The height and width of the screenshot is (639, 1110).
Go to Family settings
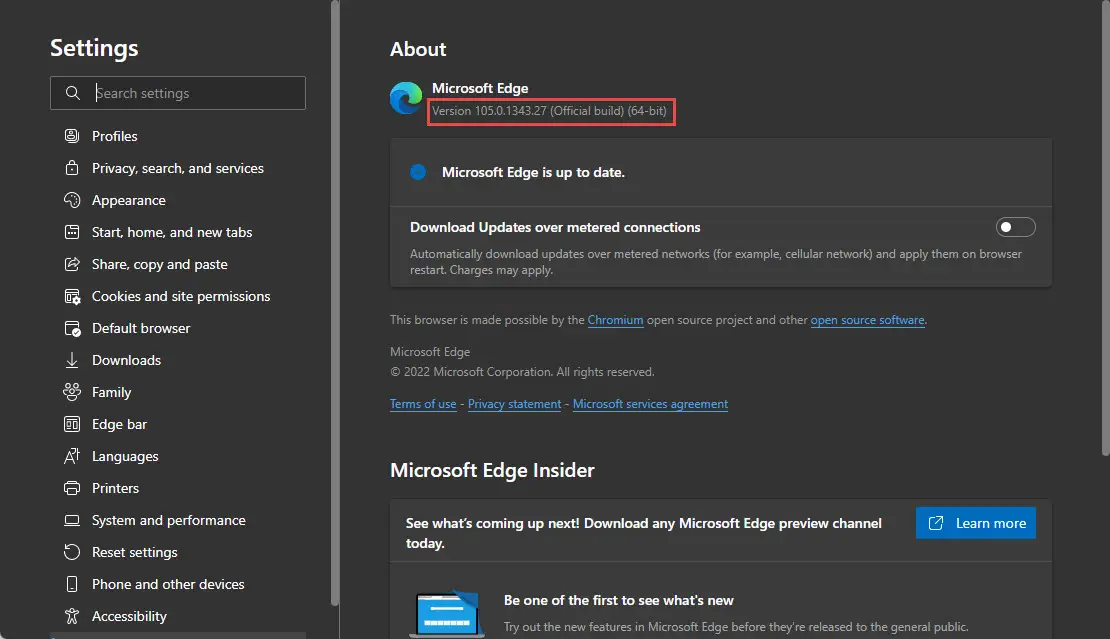pos(112,393)
